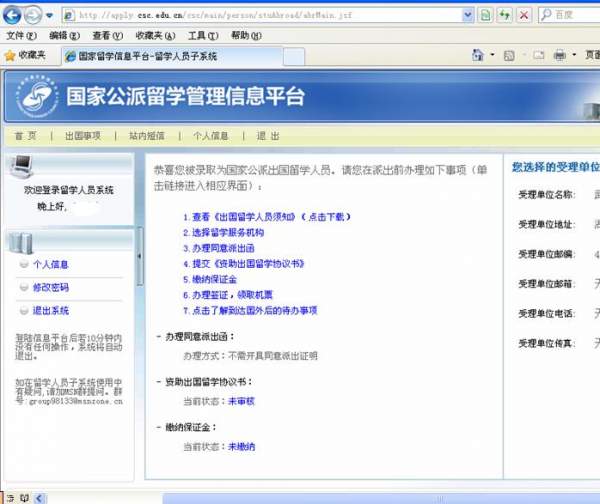
Task: Click the 受理单位邮编 label text
Action: (x=547, y=254)
